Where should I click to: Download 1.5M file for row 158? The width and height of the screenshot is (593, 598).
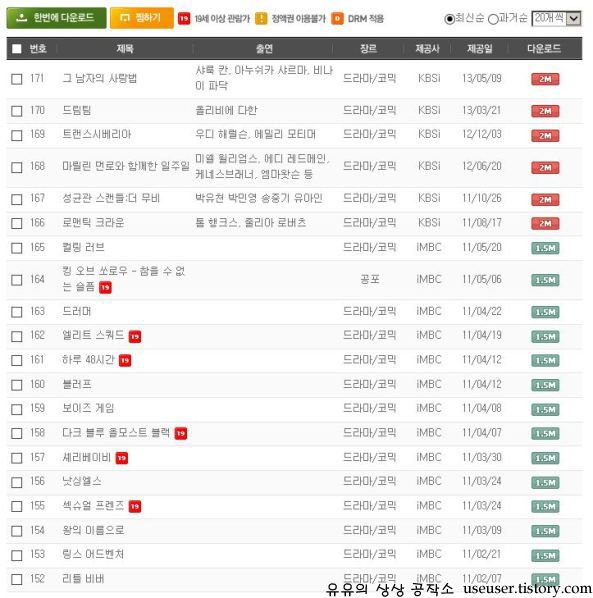[x=545, y=434]
